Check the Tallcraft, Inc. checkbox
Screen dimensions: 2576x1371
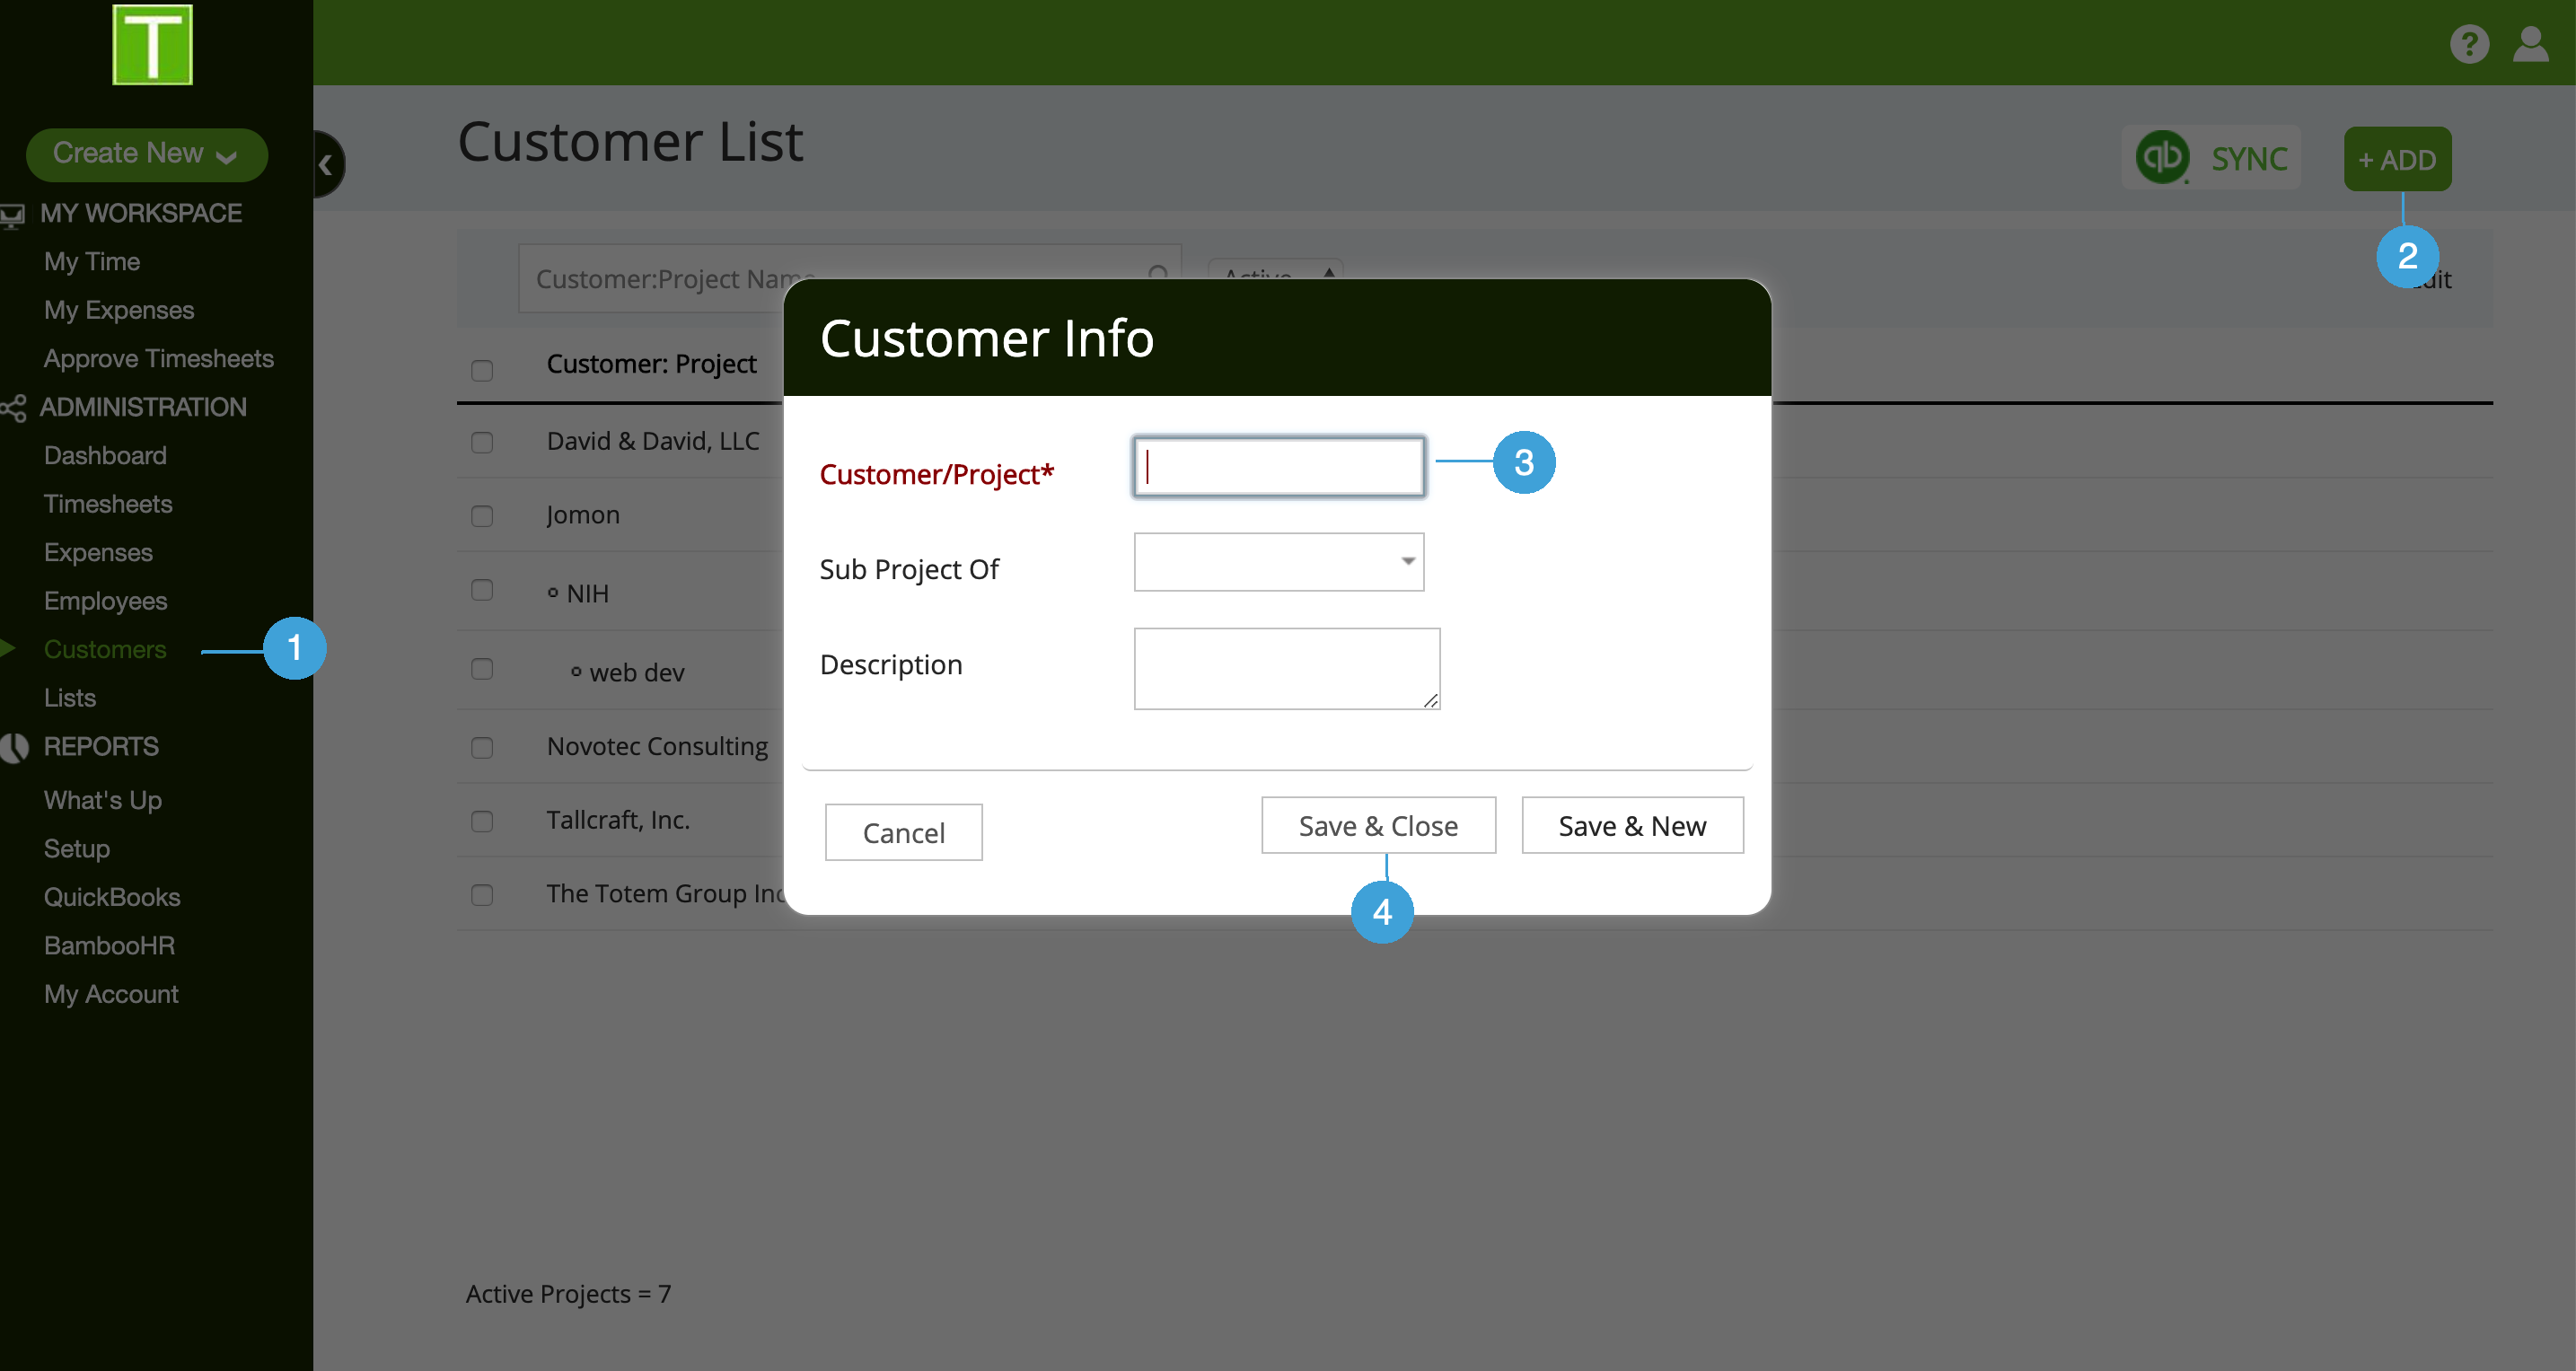coord(482,821)
